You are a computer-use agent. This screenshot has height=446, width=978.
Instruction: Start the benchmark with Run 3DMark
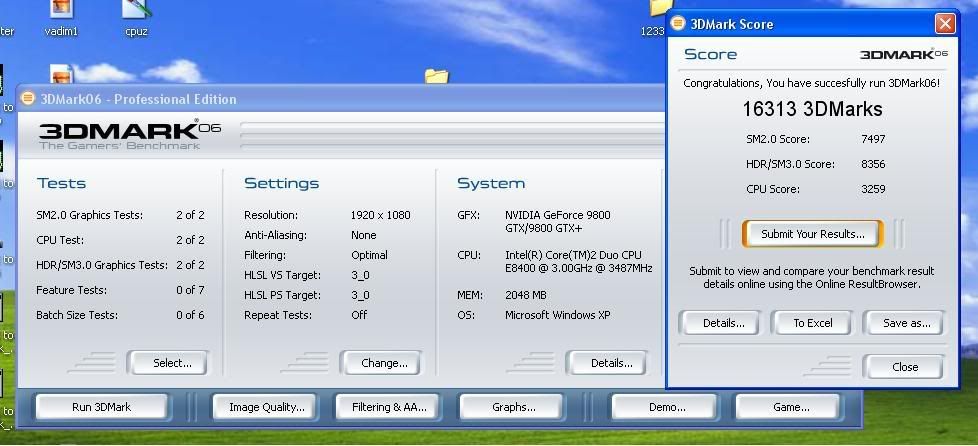click(x=102, y=407)
